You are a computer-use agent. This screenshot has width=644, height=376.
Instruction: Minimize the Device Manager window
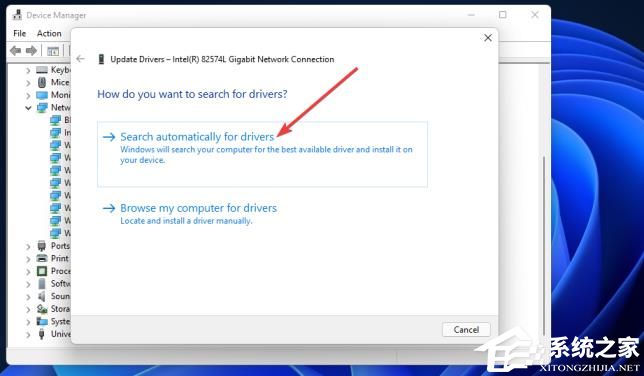(471, 15)
